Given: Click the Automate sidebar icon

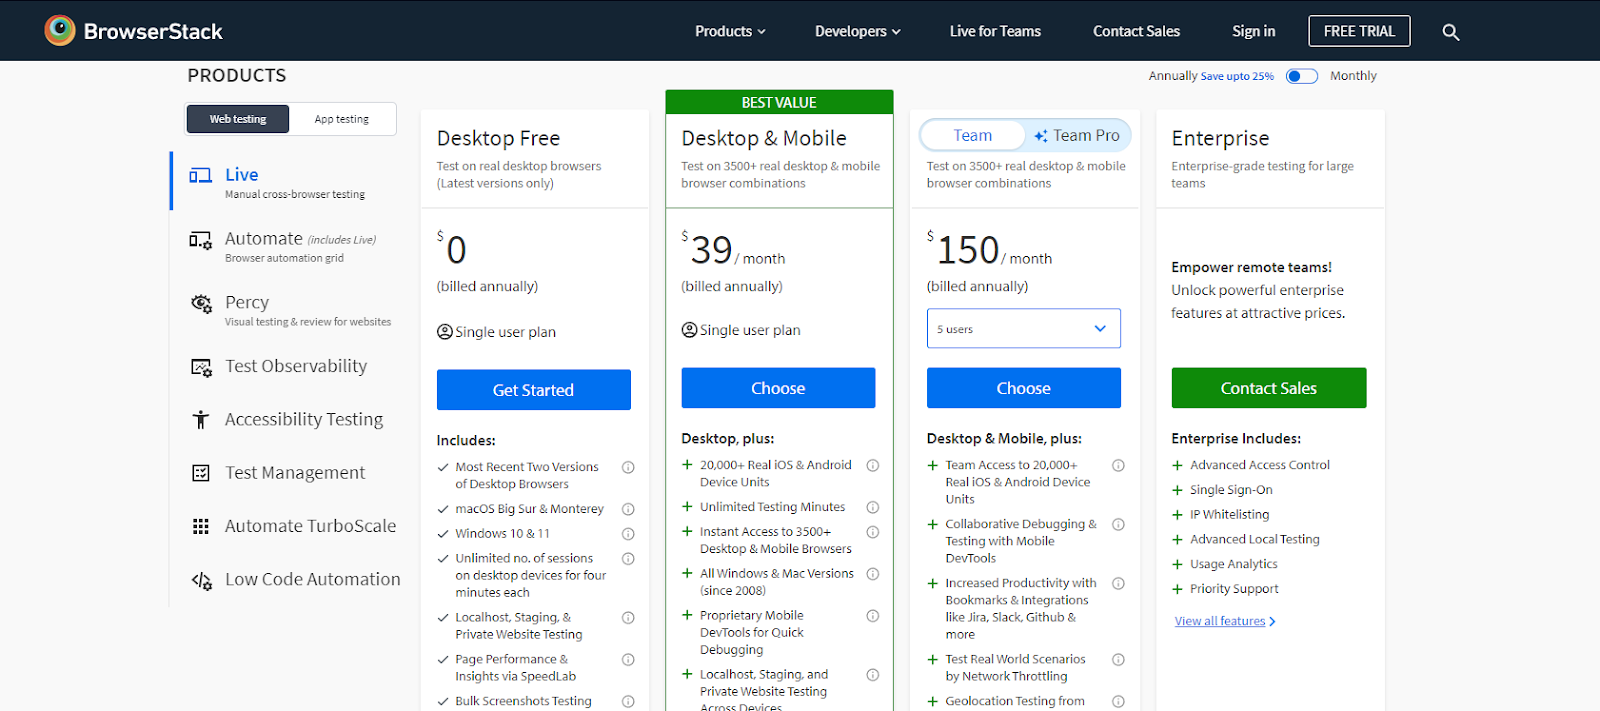Looking at the screenshot, I should coord(200,240).
